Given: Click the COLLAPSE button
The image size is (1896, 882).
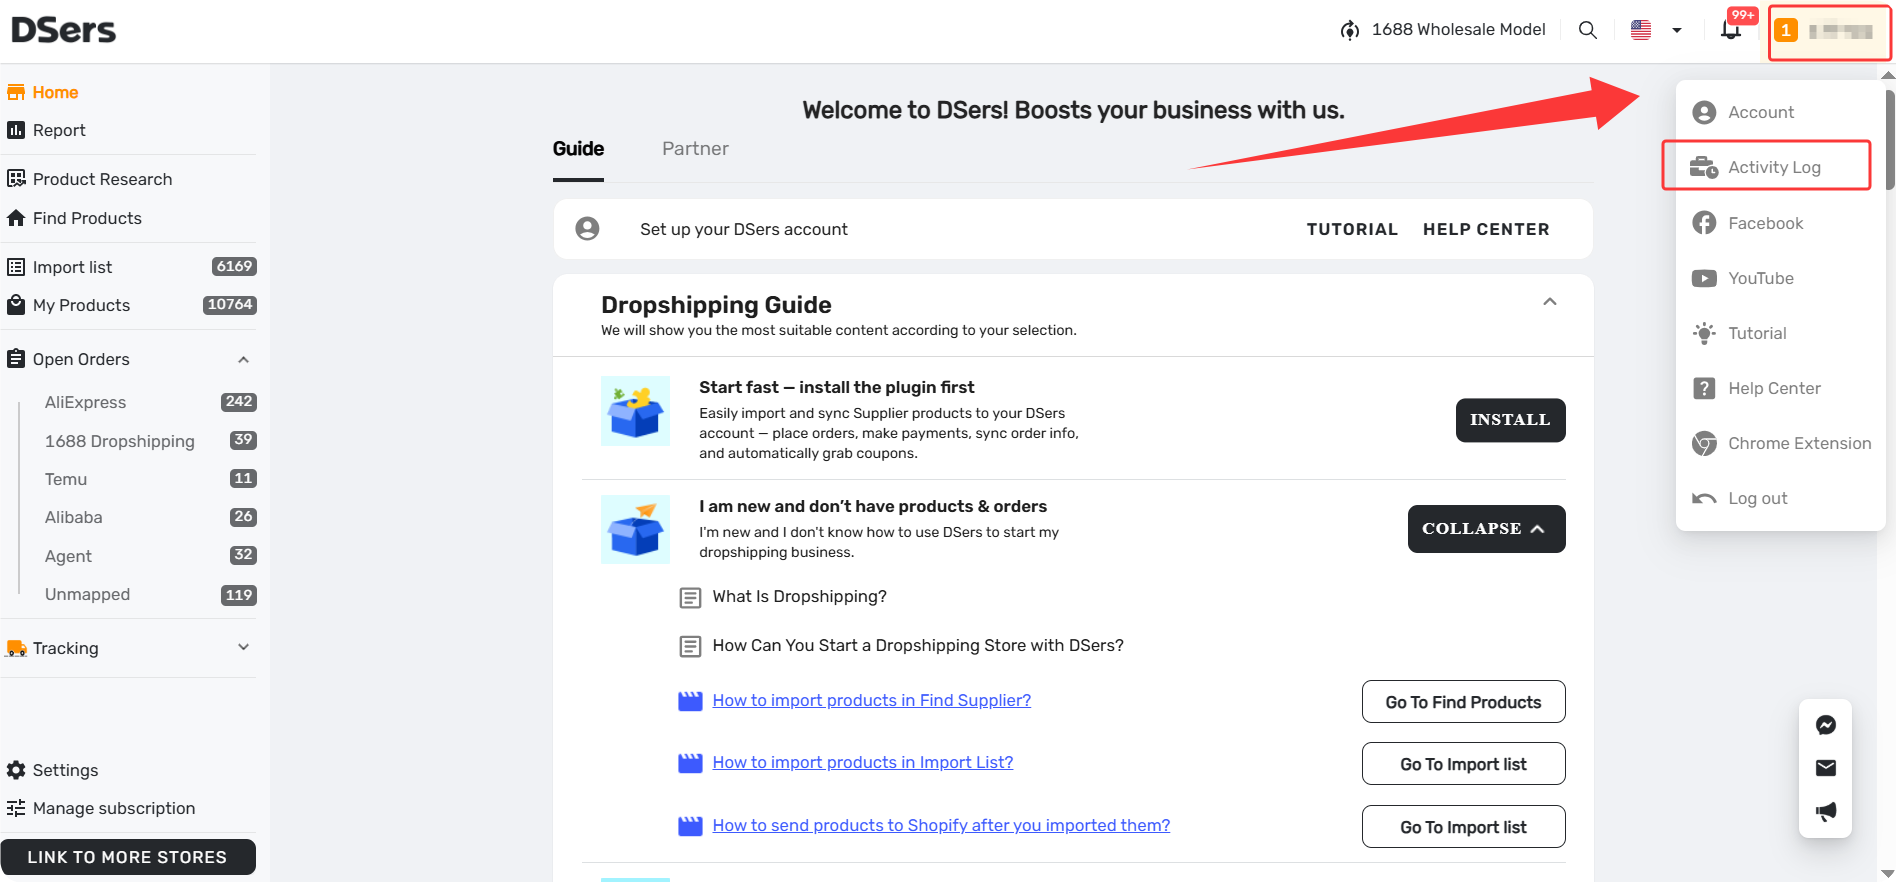Looking at the screenshot, I should coord(1486,529).
